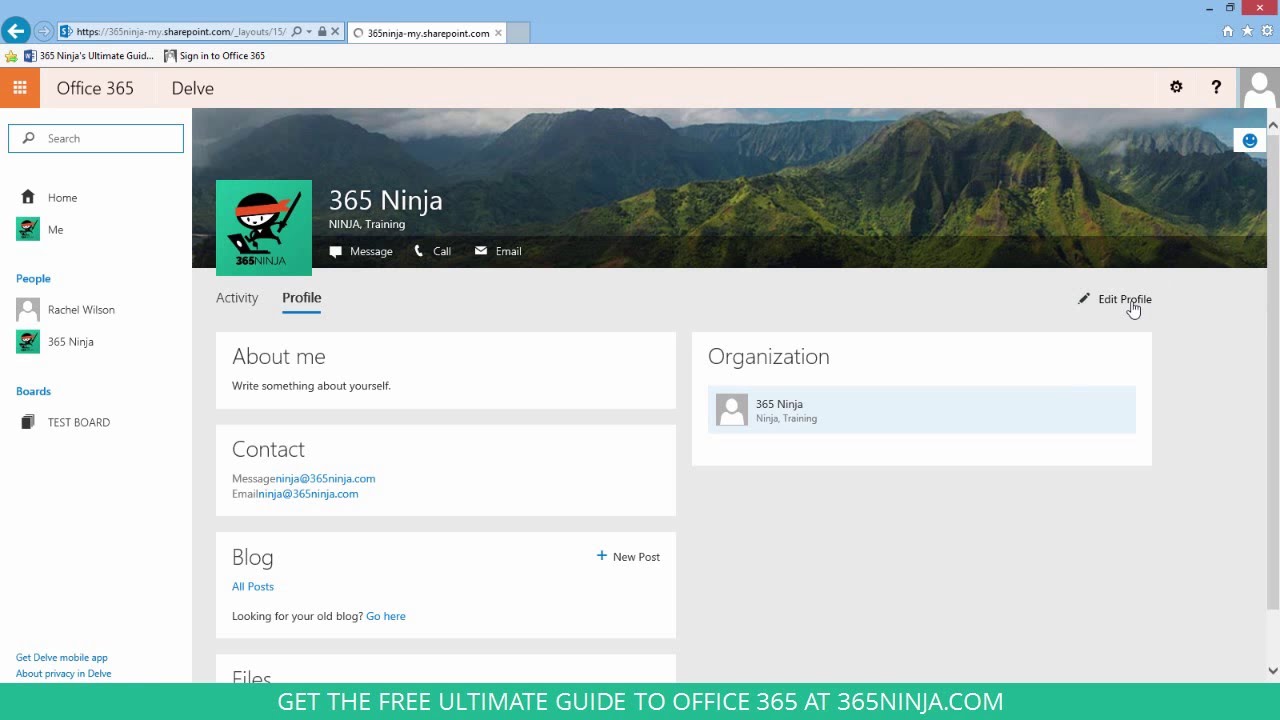Click the Email ninja@365ninja.com address
The height and width of the screenshot is (720, 1280).
tap(308, 493)
